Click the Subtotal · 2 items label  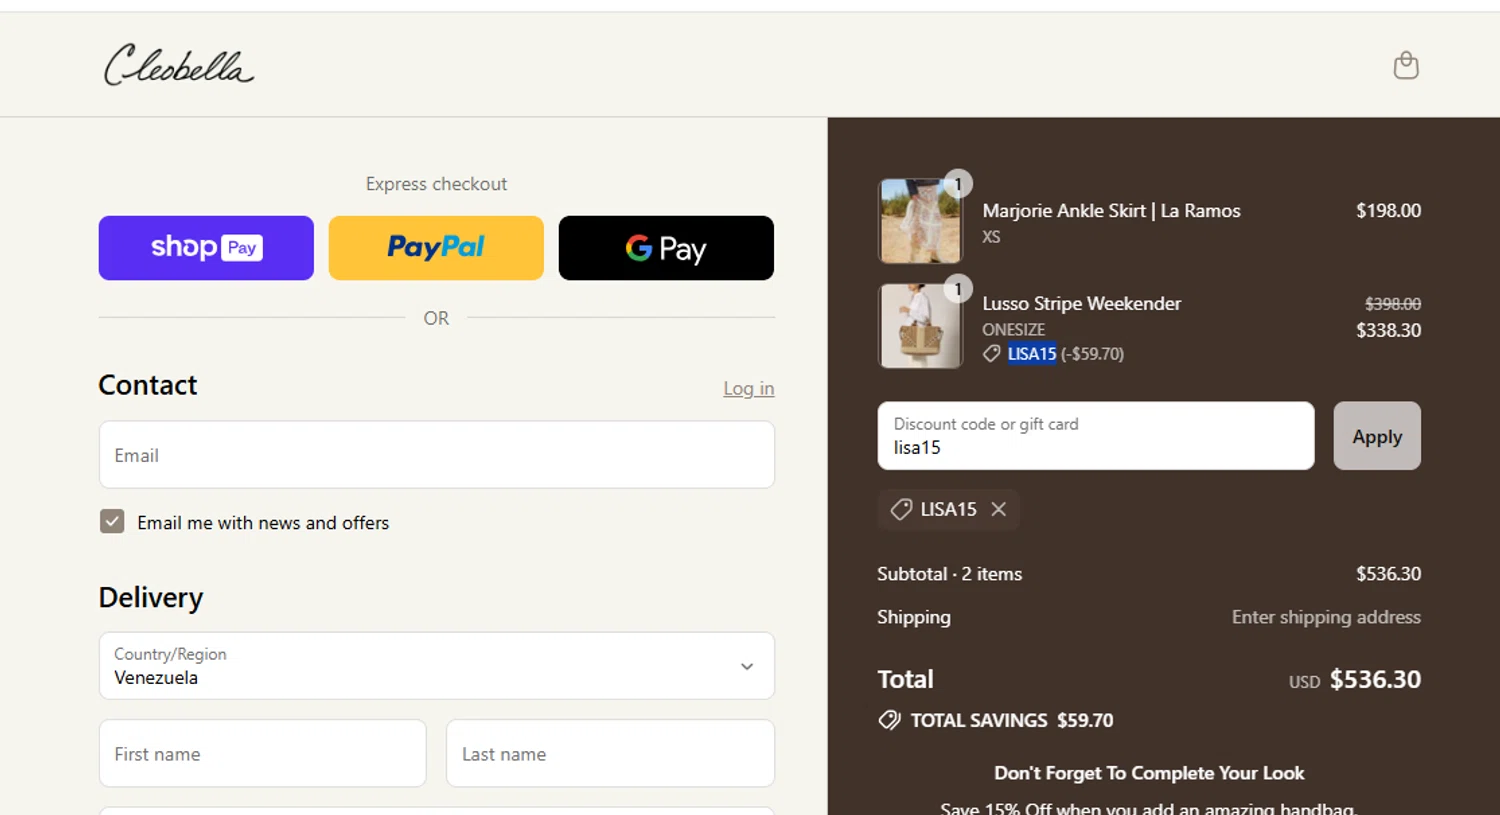(949, 574)
